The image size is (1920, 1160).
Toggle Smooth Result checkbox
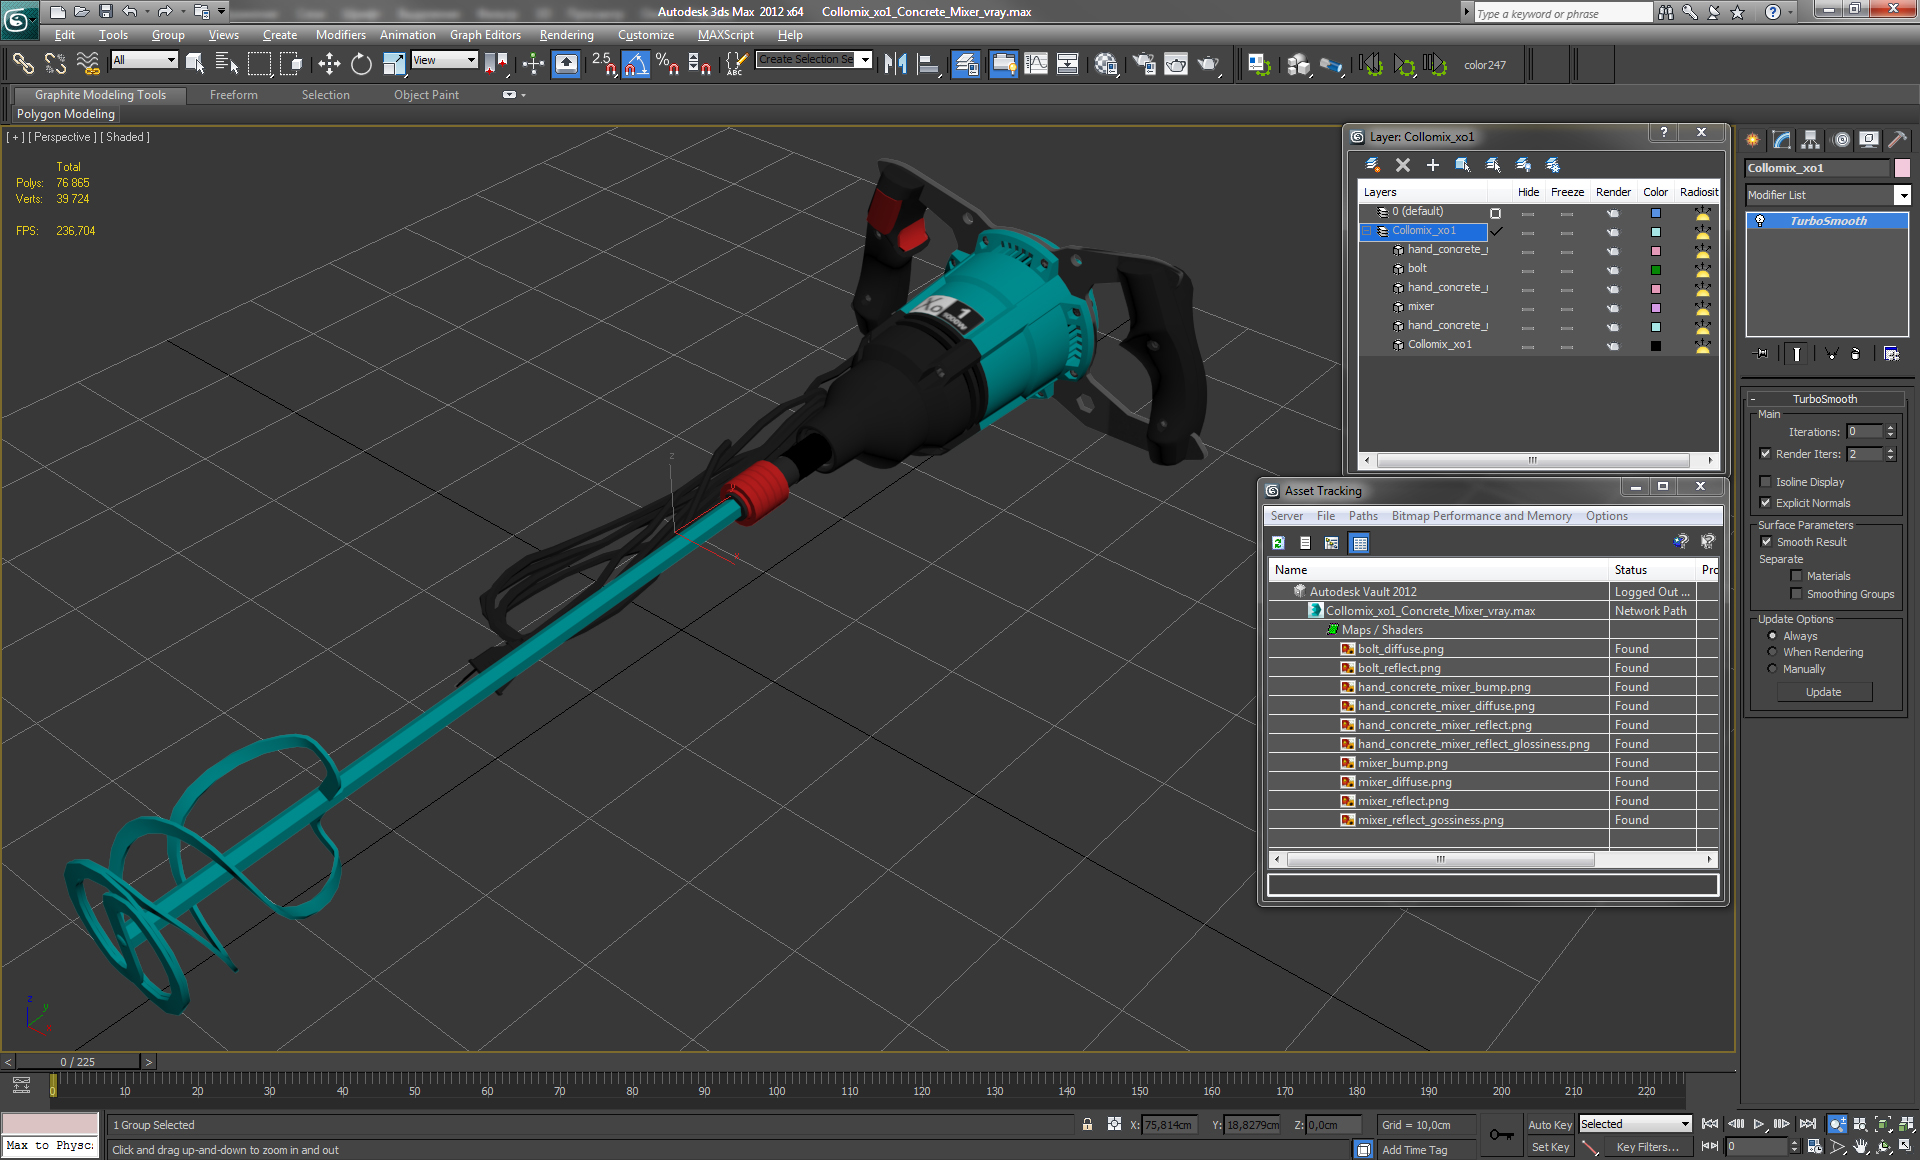coord(1766,541)
